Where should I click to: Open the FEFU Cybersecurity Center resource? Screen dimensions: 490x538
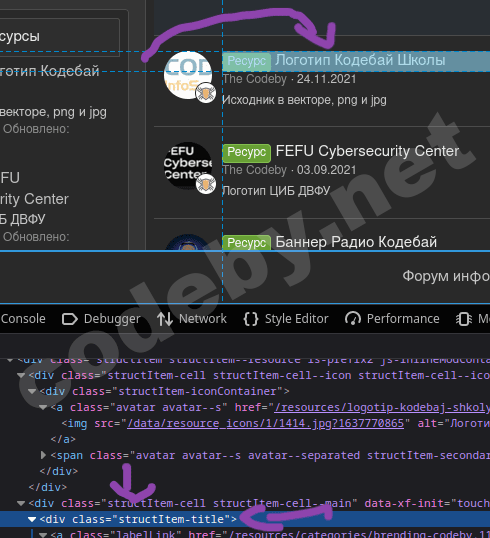[x=367, y=151]
